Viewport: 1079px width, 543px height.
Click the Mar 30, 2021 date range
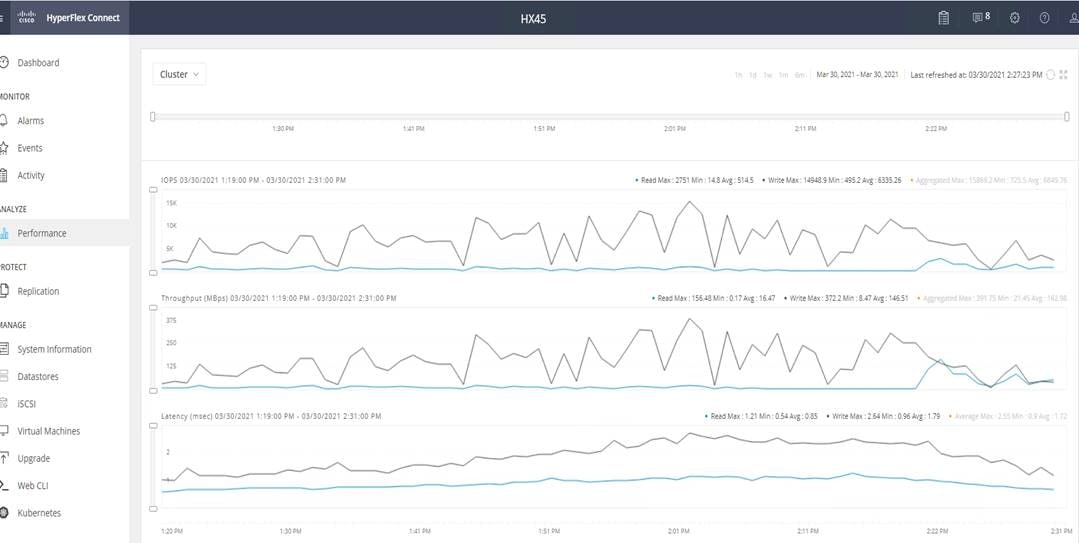point(857,75)
